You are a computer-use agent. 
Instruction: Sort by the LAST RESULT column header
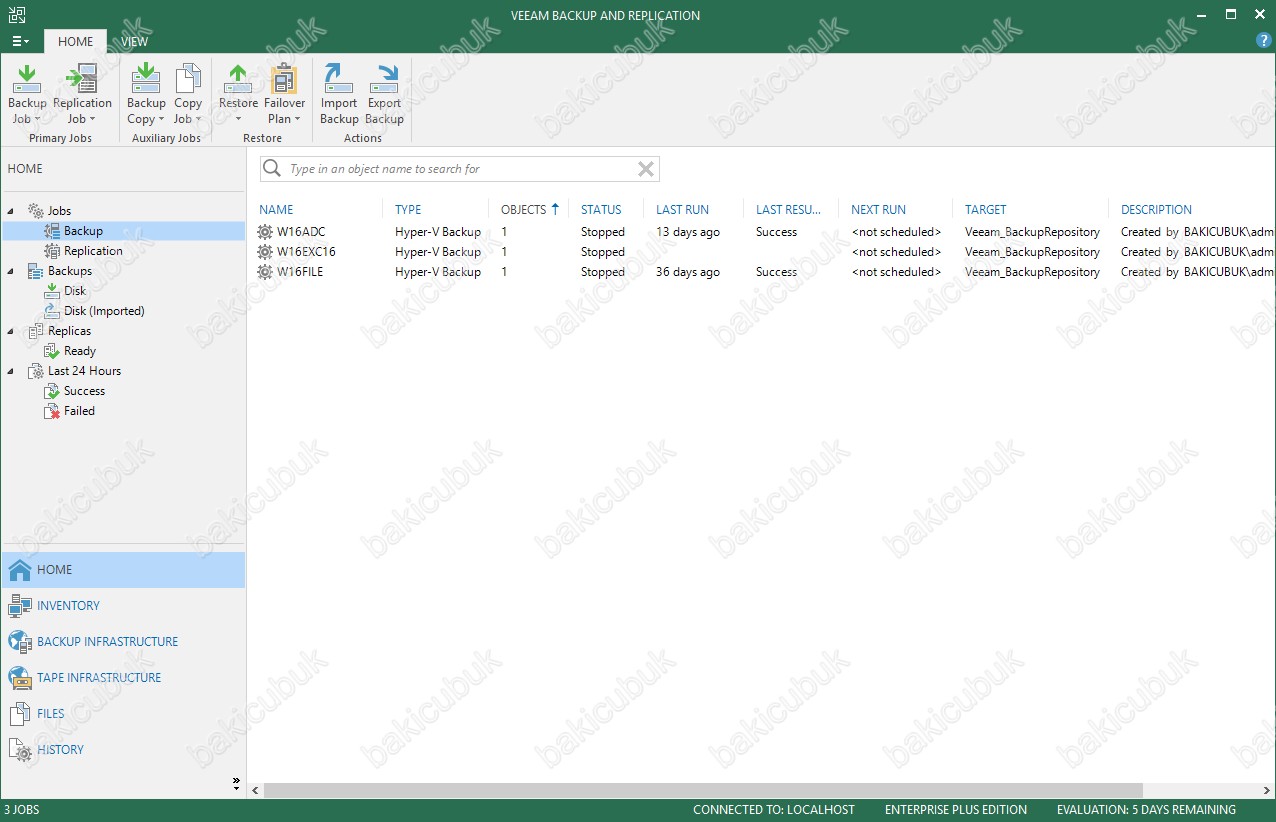pos(788,209)
